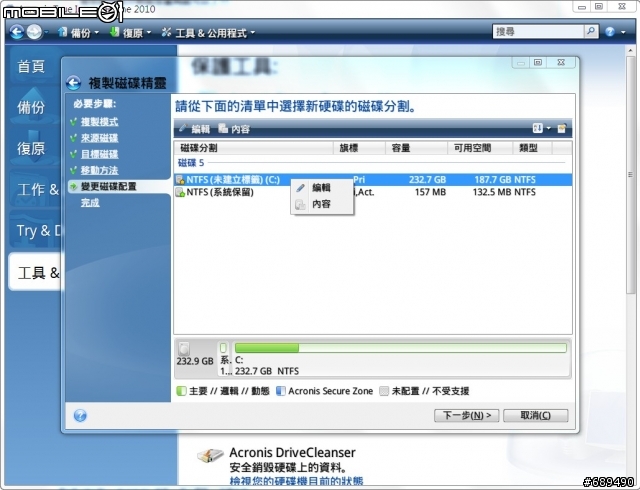The height and width of the screenshot is (490, 640).
Task: Click the sort columns icon
Action: point(538,128)
